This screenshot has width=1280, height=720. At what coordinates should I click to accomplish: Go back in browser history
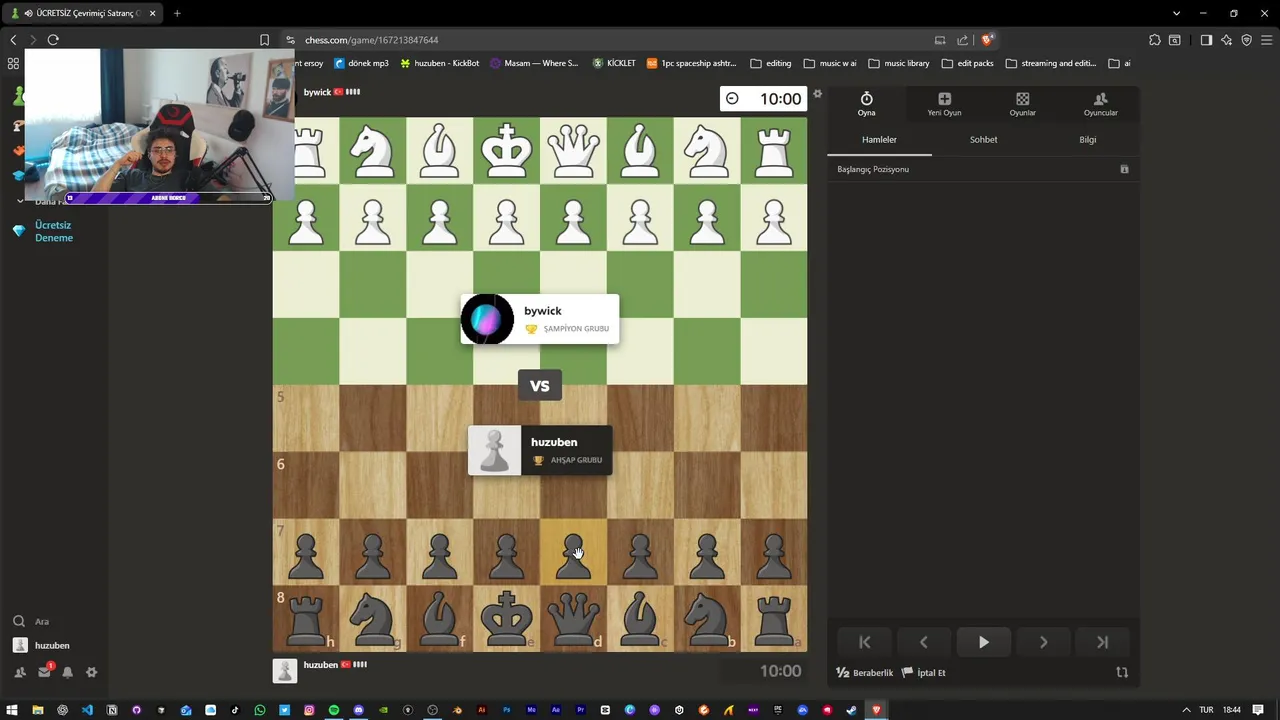coord(13,40)
